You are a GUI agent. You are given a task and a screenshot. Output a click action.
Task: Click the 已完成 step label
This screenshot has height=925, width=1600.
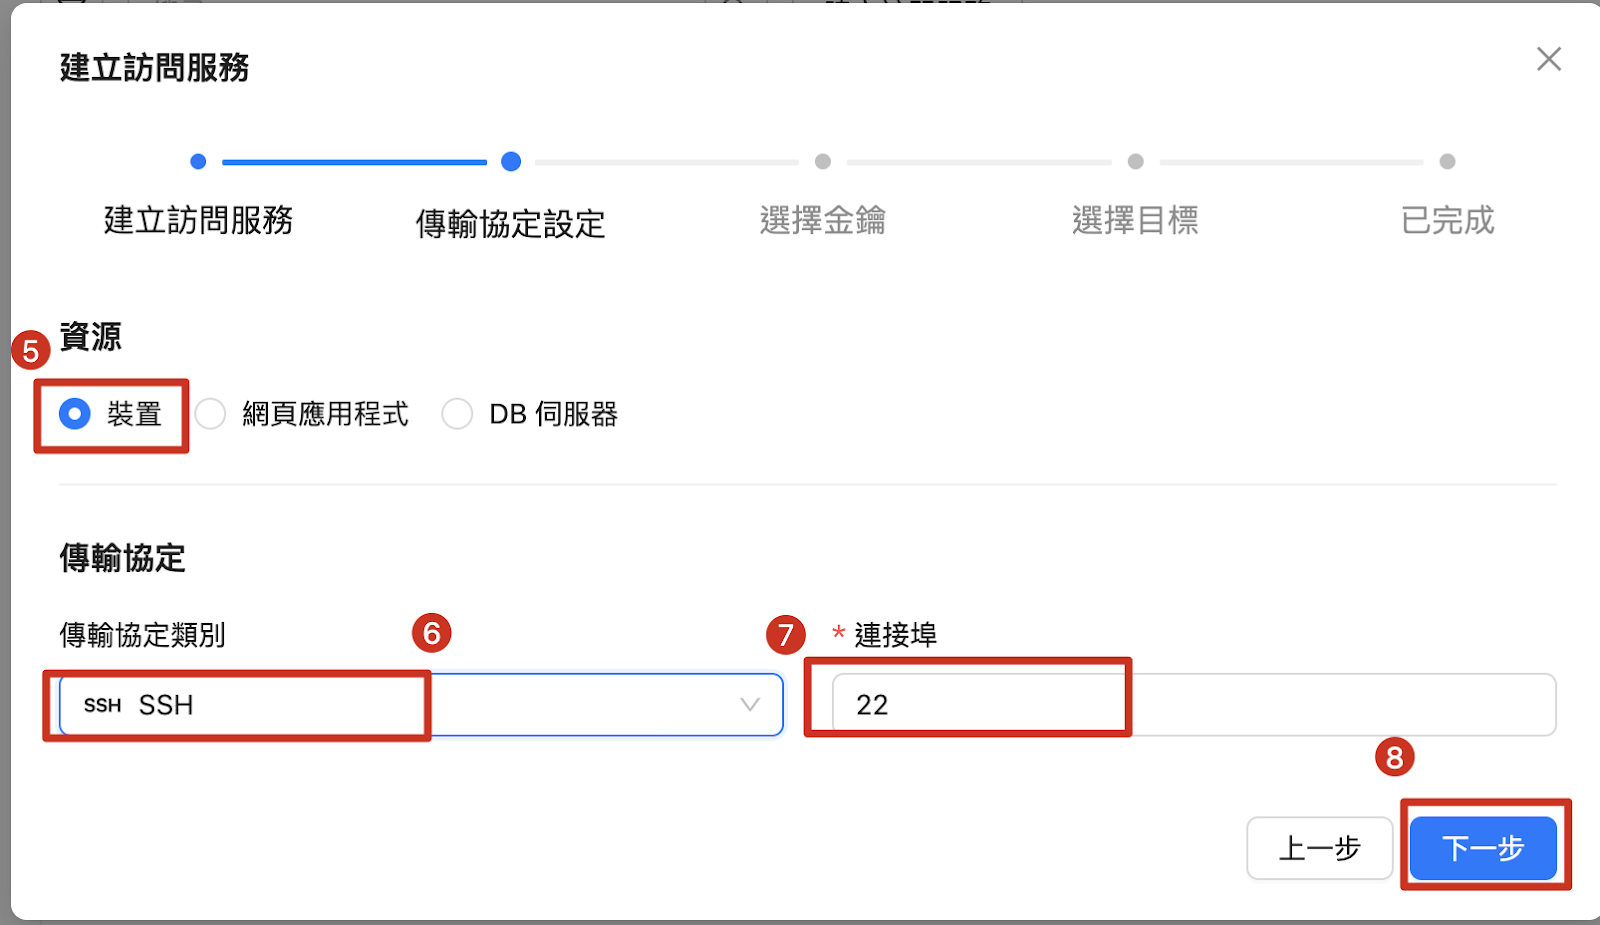(1447, 220)
